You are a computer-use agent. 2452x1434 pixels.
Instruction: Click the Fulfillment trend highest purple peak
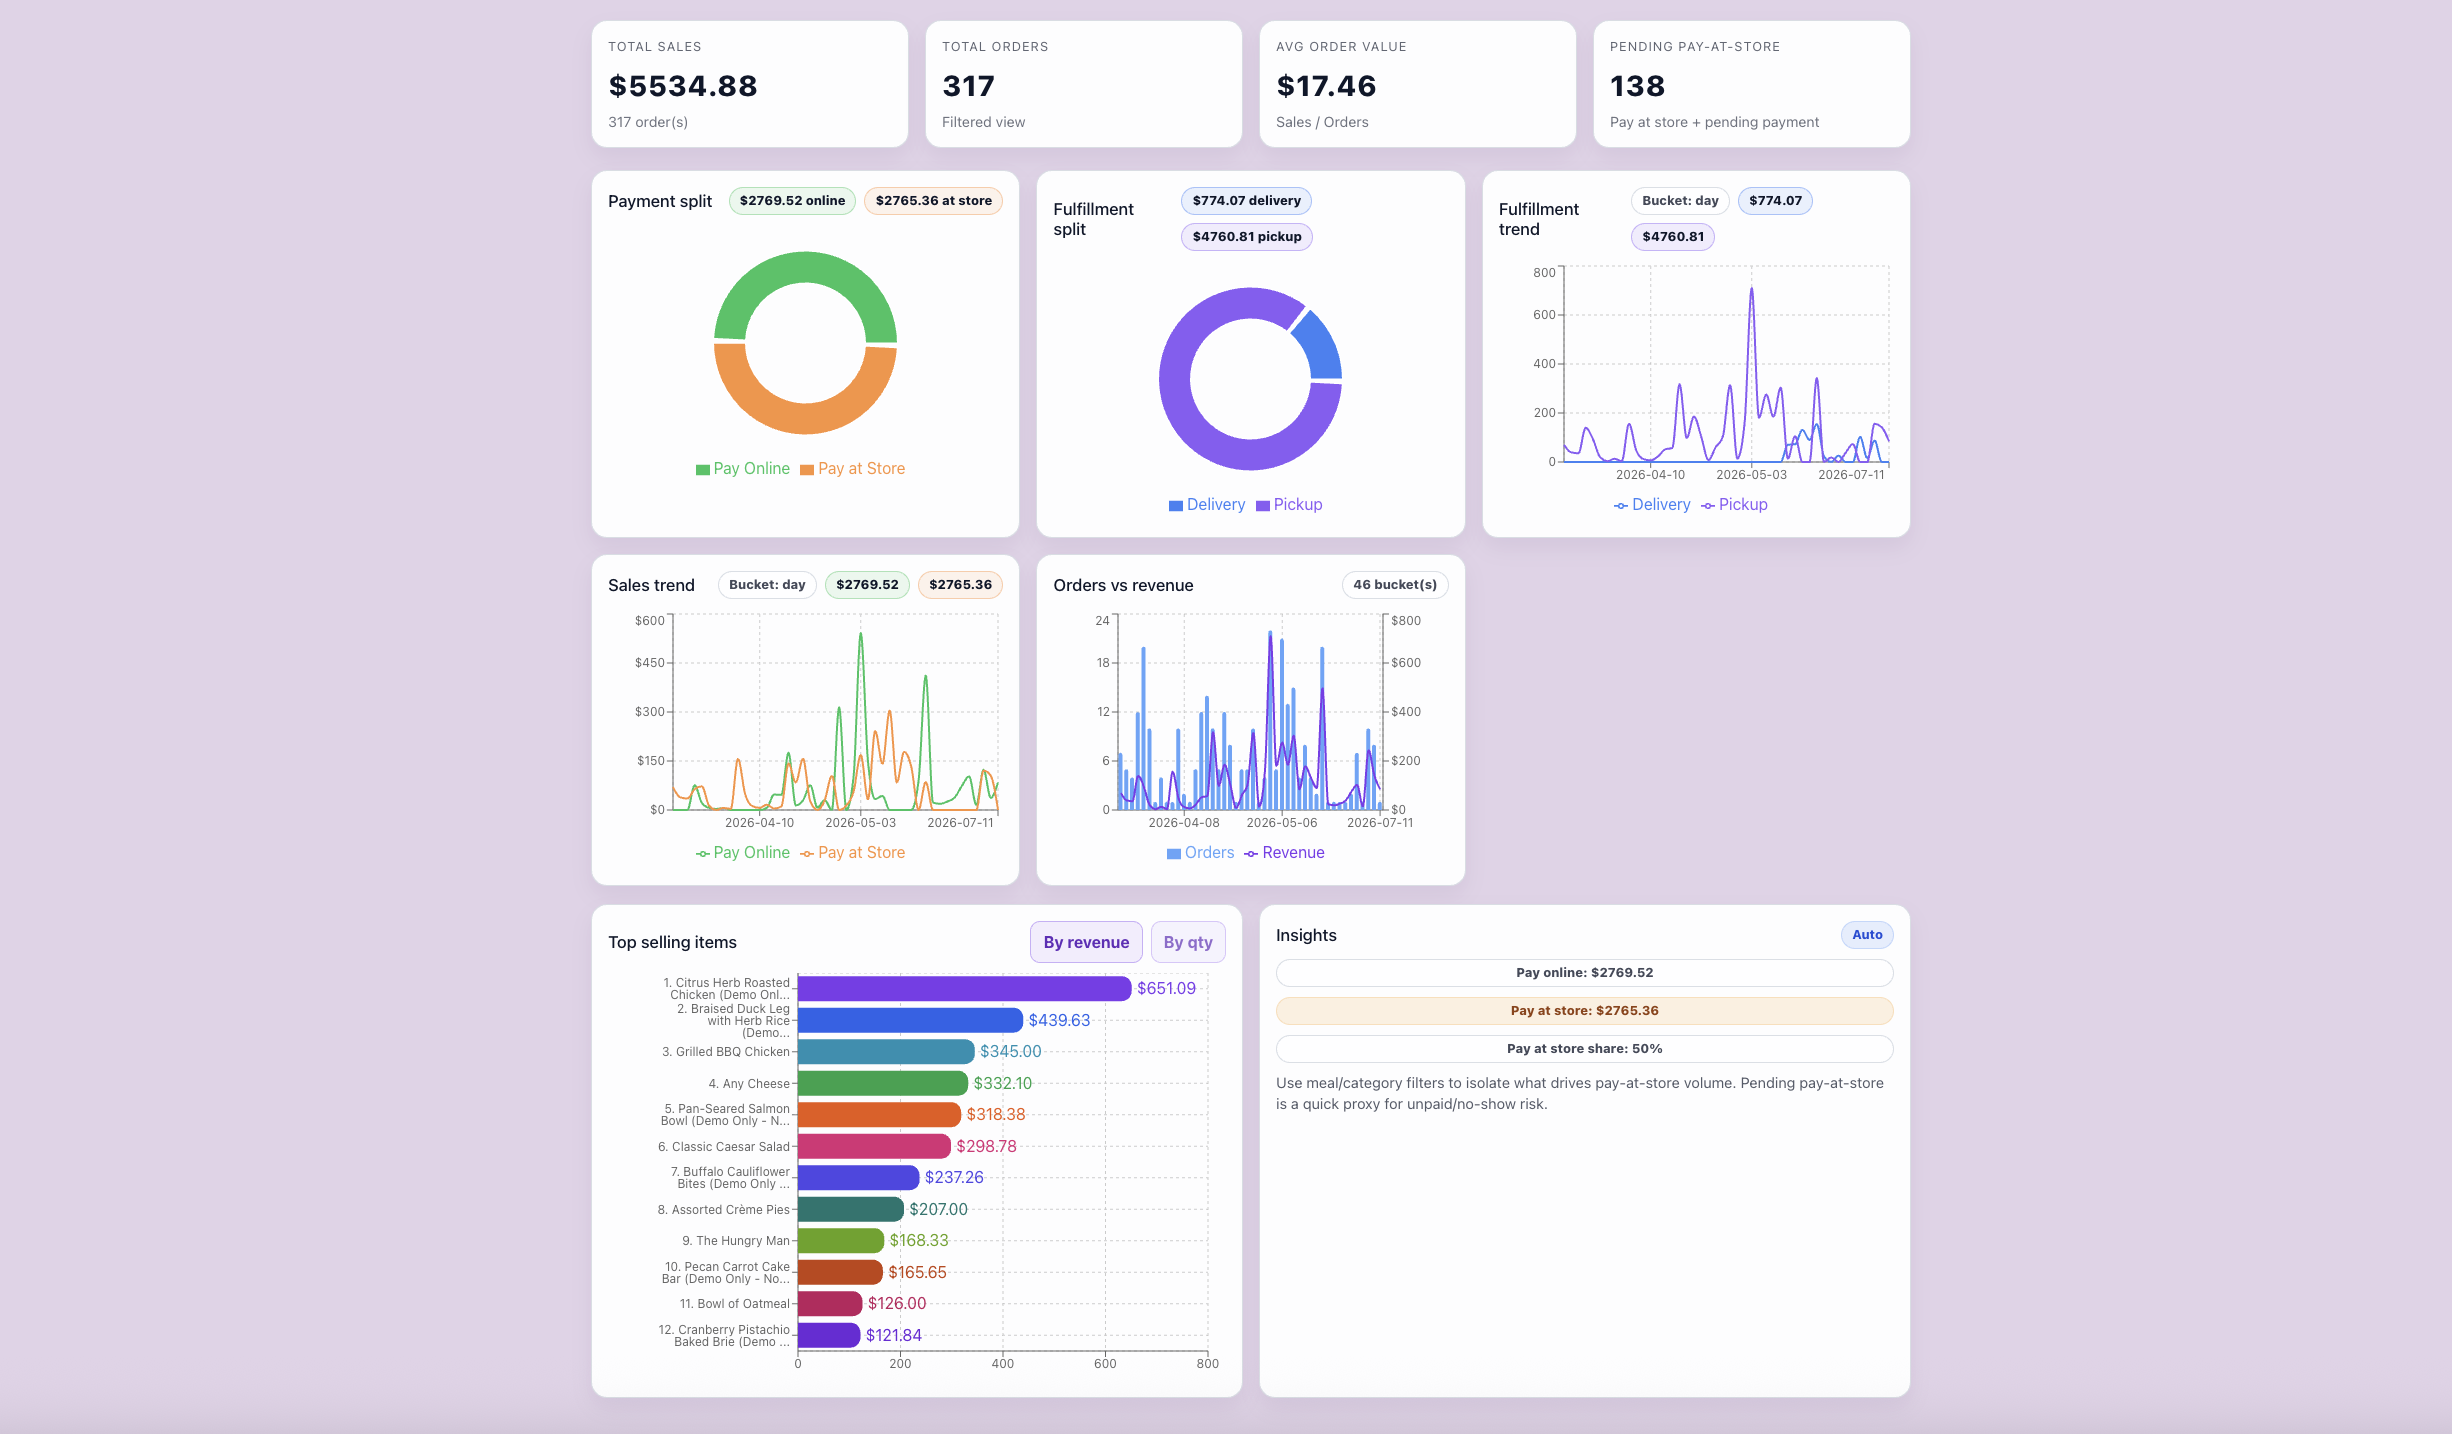click(1751, 291)
